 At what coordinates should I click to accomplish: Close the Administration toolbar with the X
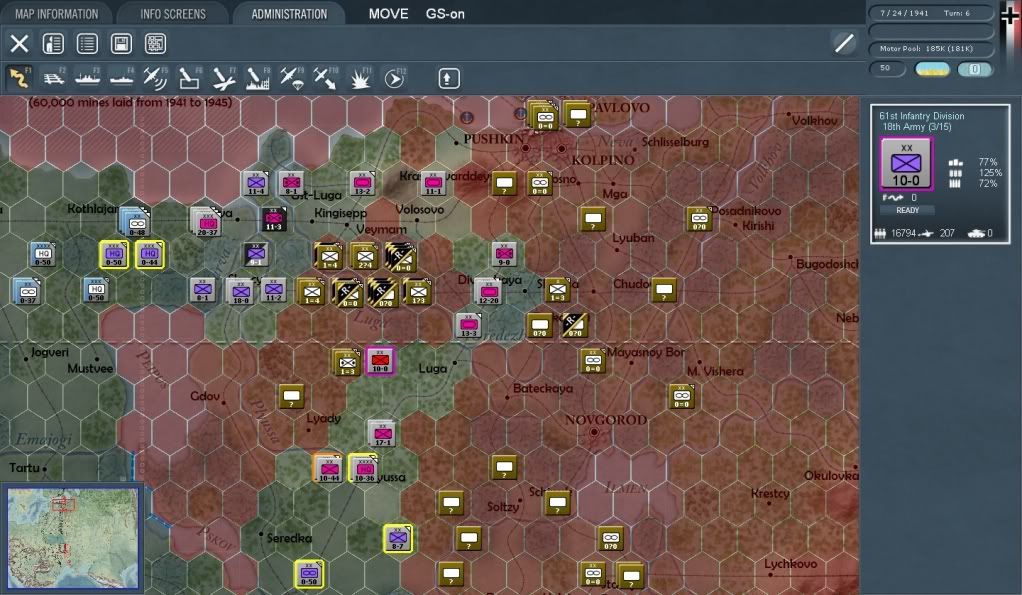20,44
